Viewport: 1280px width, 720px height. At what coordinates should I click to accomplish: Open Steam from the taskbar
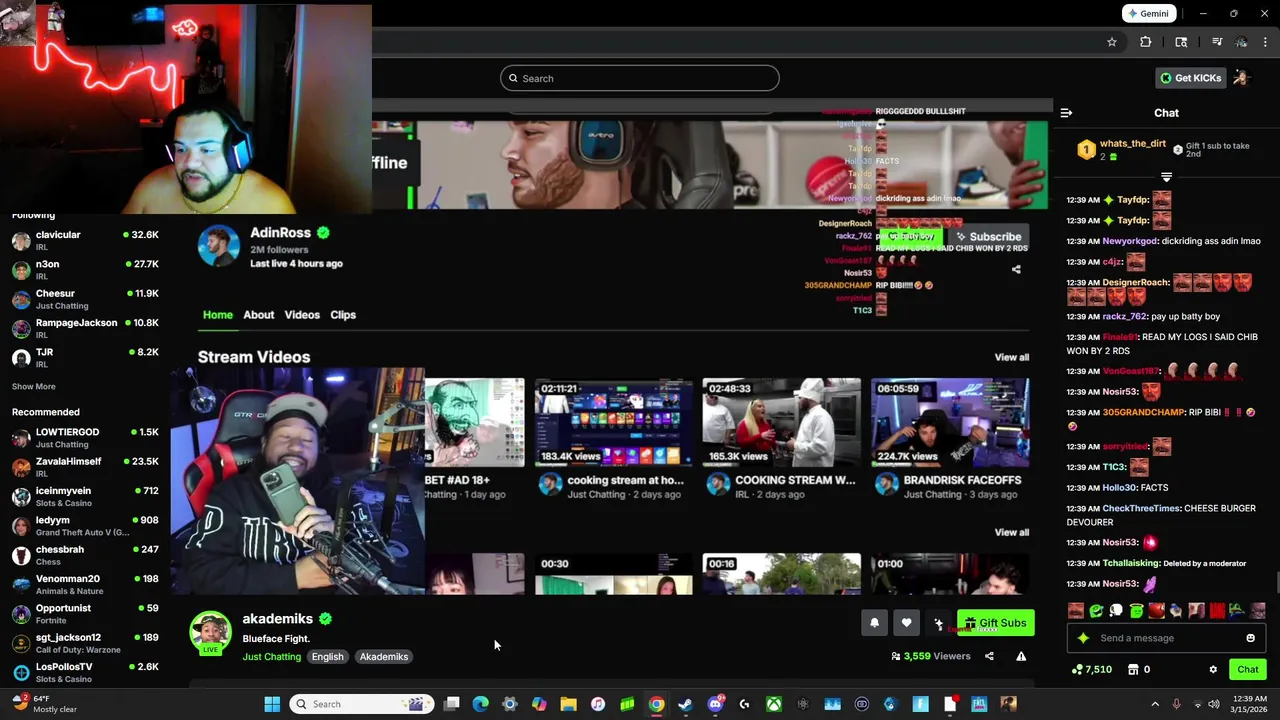pyautogui.click(x=685, y=704)
